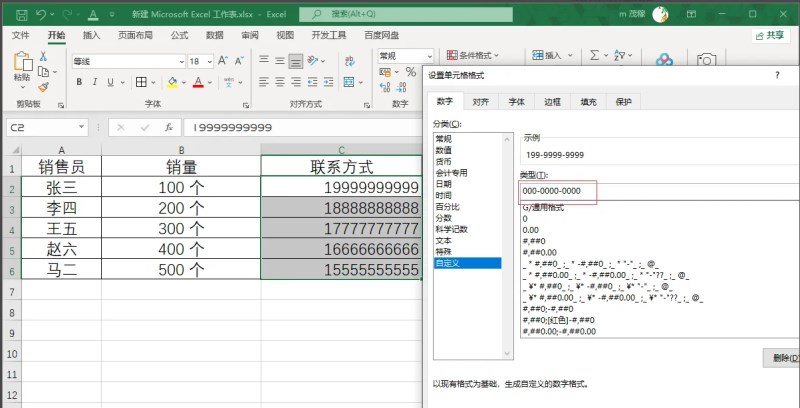Viewport: 800px width, 408px height.
Task: Undo the last action in Excel
Action: pos(42,15)
